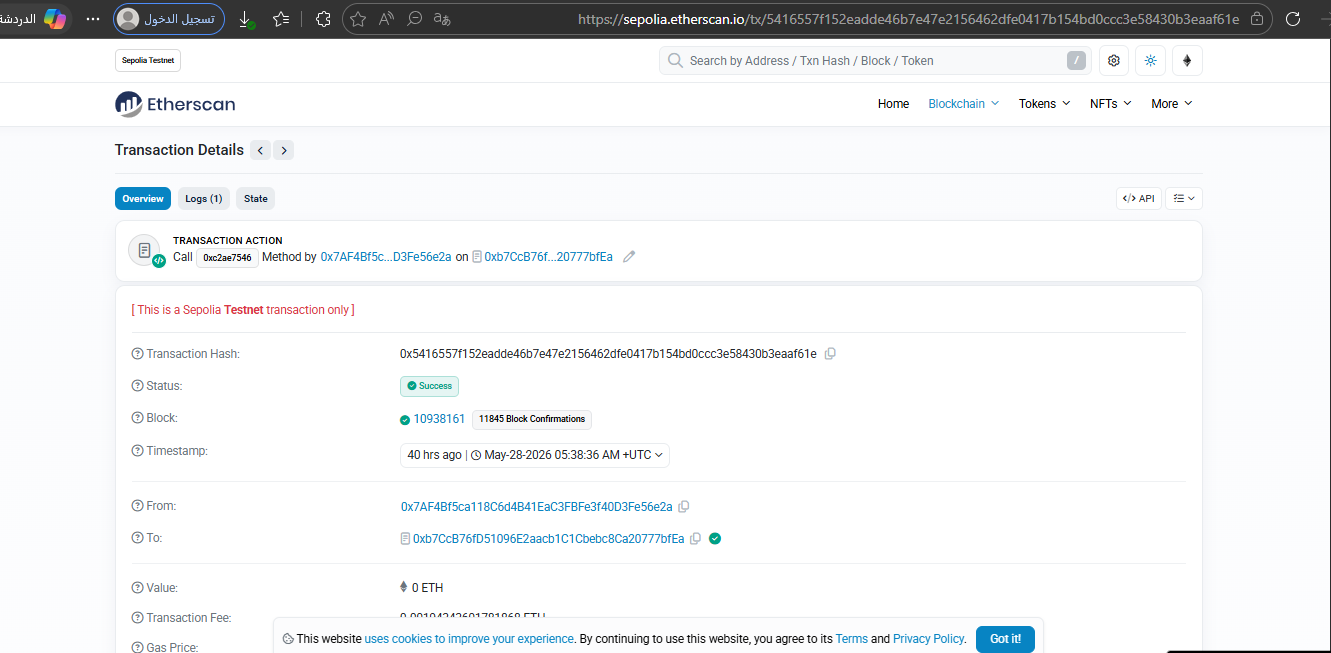
Task: Click the Got it! button
Action: [1005, 639]
